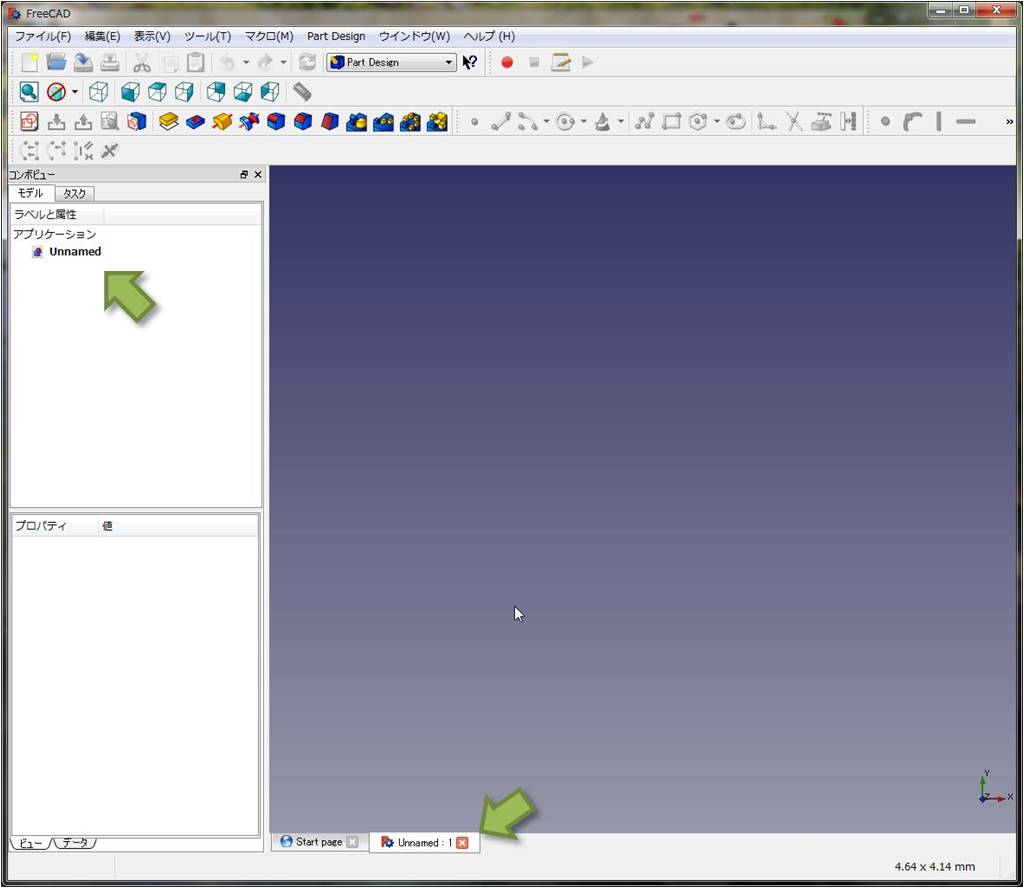
Task: Click the Revolution tool icon
Action: point(222,121)
